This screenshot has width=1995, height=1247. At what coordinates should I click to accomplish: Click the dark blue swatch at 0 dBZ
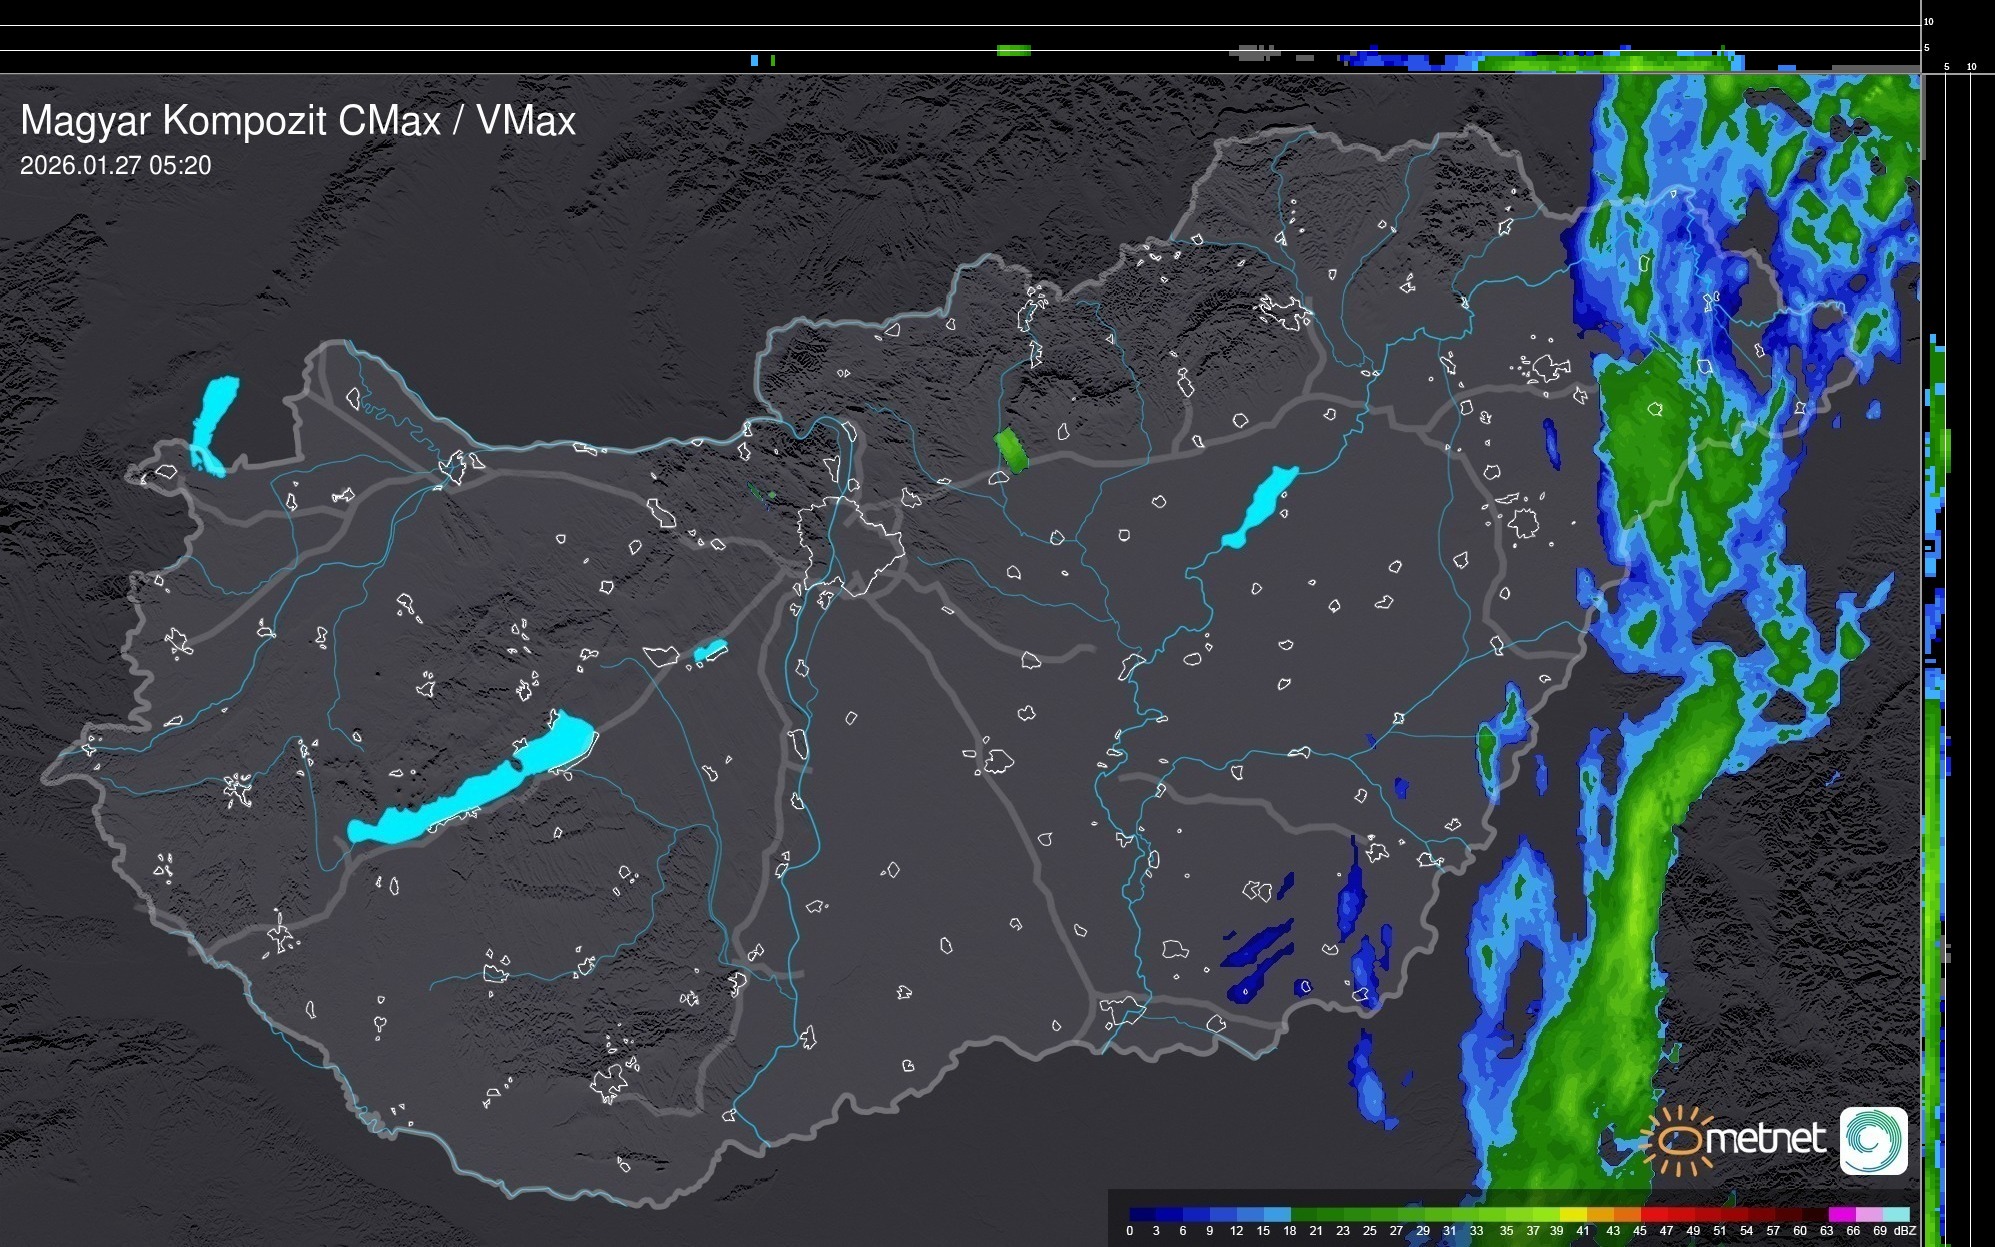1137,1214
